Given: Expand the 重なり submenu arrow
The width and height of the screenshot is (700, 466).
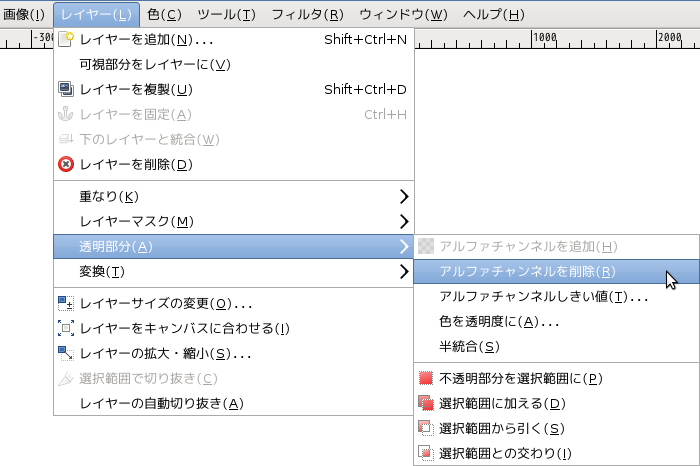Looking at the screenshot, I should 404,195.
